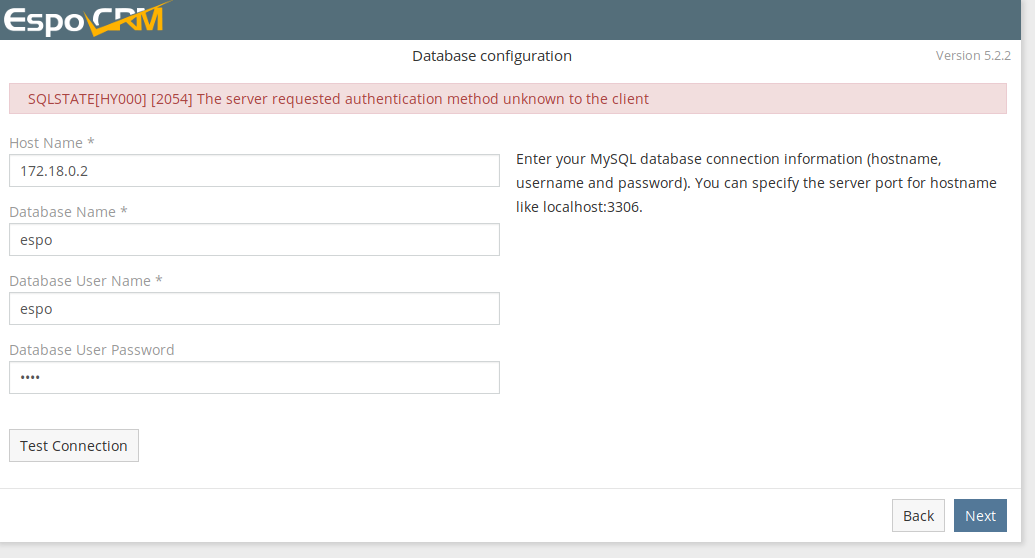Click the Test Connection button
Image resolution: width=1035 pixels, height=558 pixels.
coord(73,446)
